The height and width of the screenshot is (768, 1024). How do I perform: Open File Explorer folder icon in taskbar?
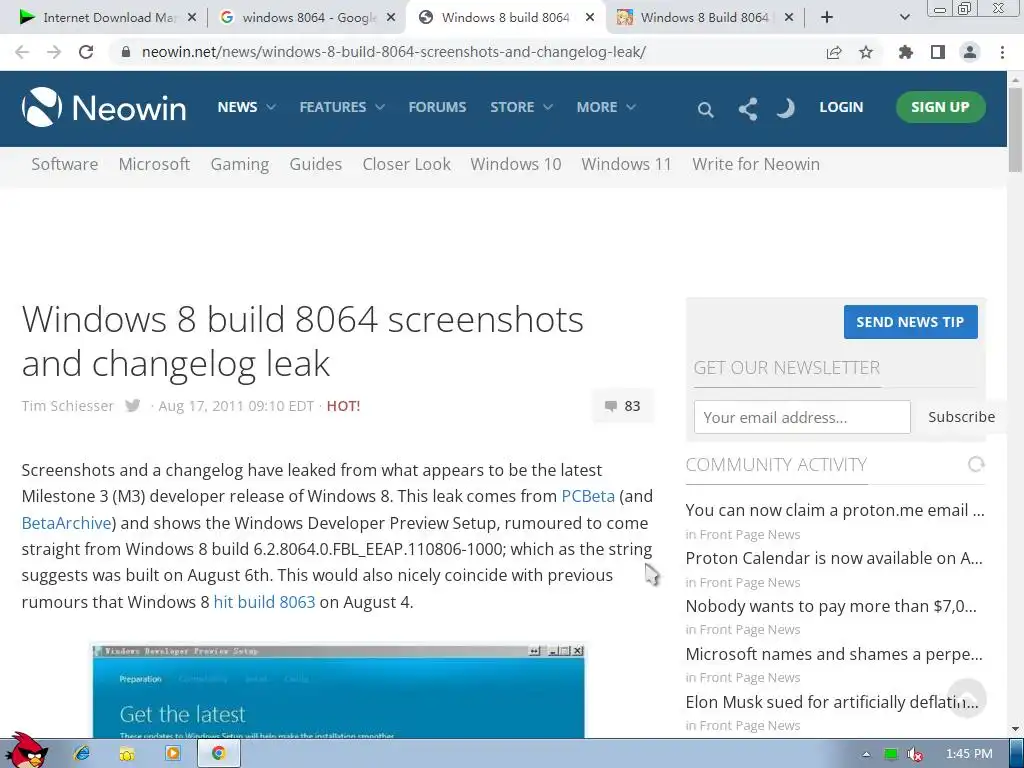click(x=127, y=754)
